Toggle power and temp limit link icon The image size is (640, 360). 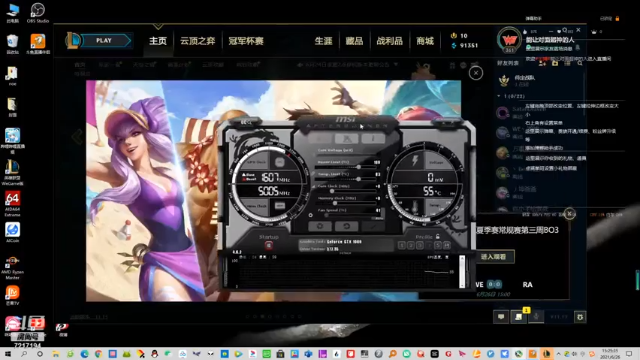coord(313,174)
